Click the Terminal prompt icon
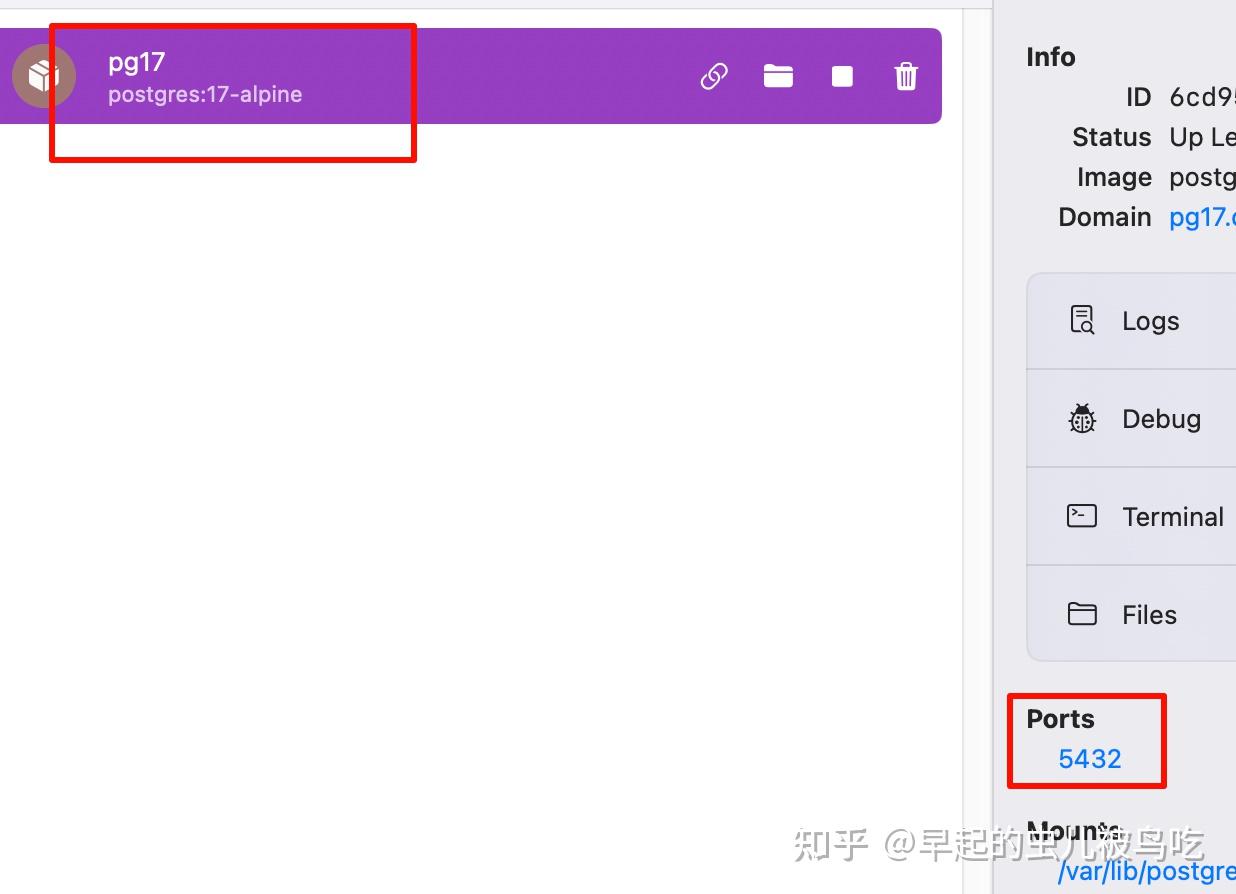1236x894 pixels. [x=1081, y=515]
